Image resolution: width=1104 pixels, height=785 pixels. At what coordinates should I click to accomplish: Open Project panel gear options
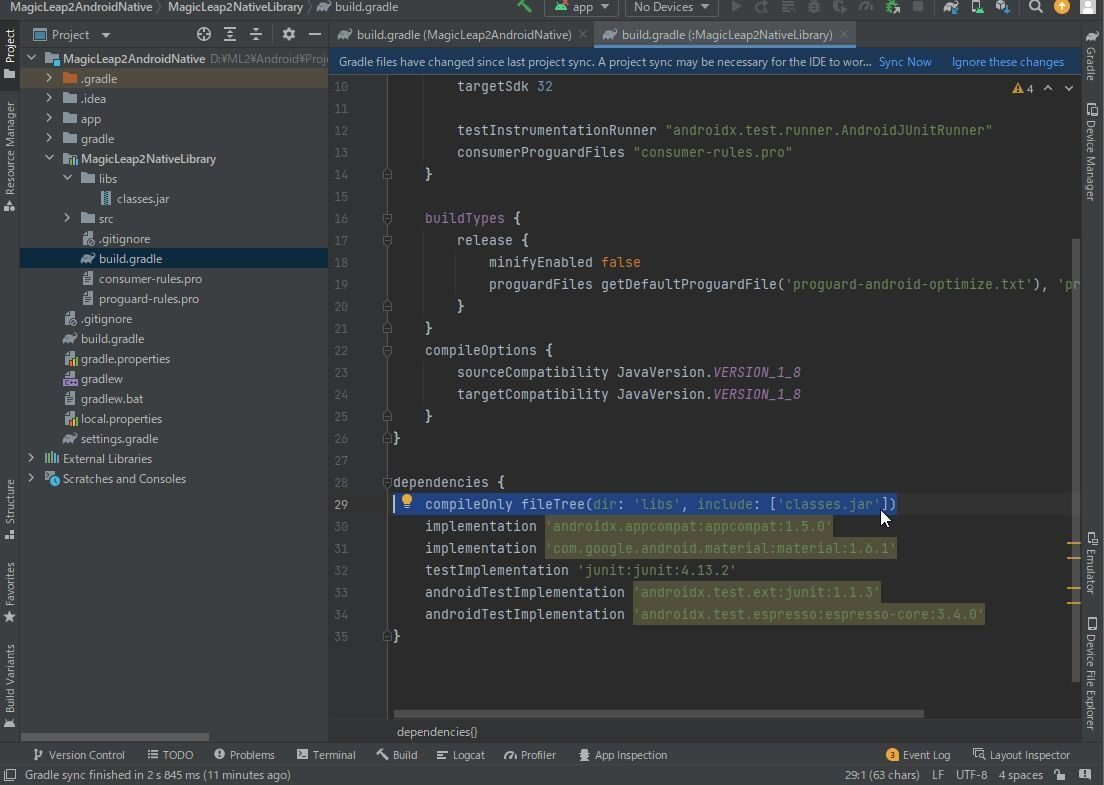(289, 34)
